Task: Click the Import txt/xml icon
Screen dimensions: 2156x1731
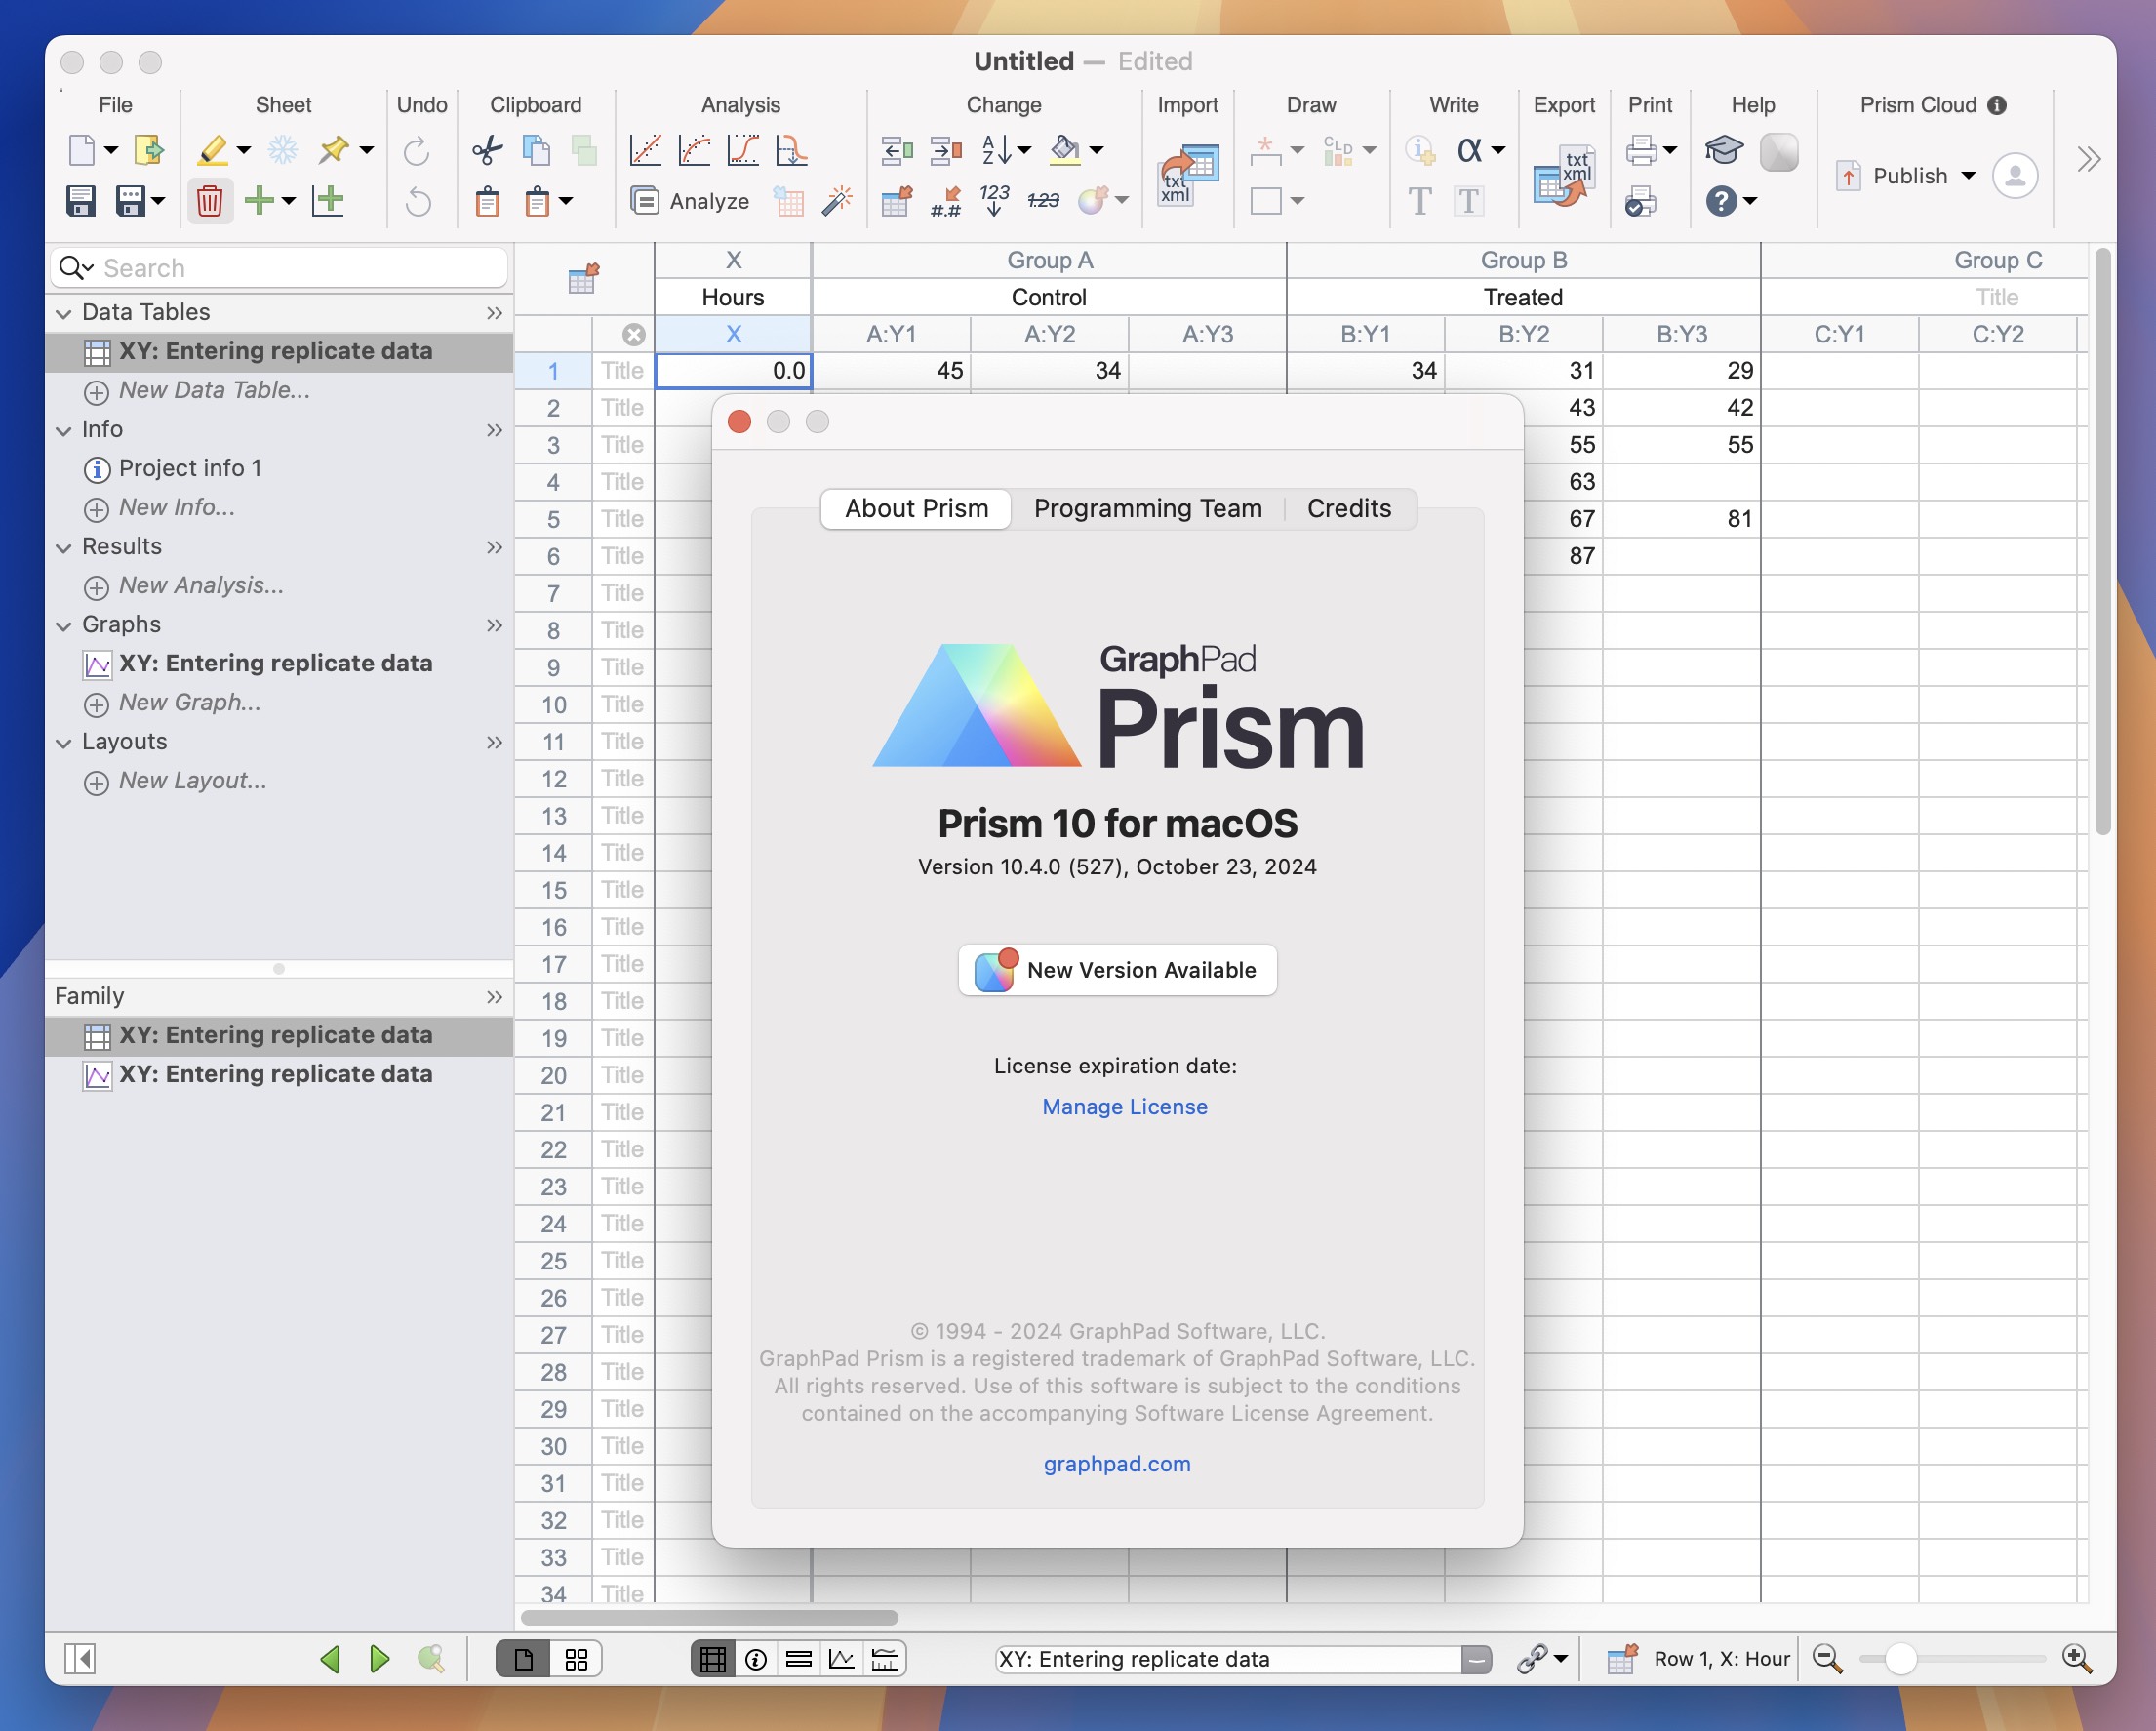Action: pyautogui.click(x=1187, y=174)
